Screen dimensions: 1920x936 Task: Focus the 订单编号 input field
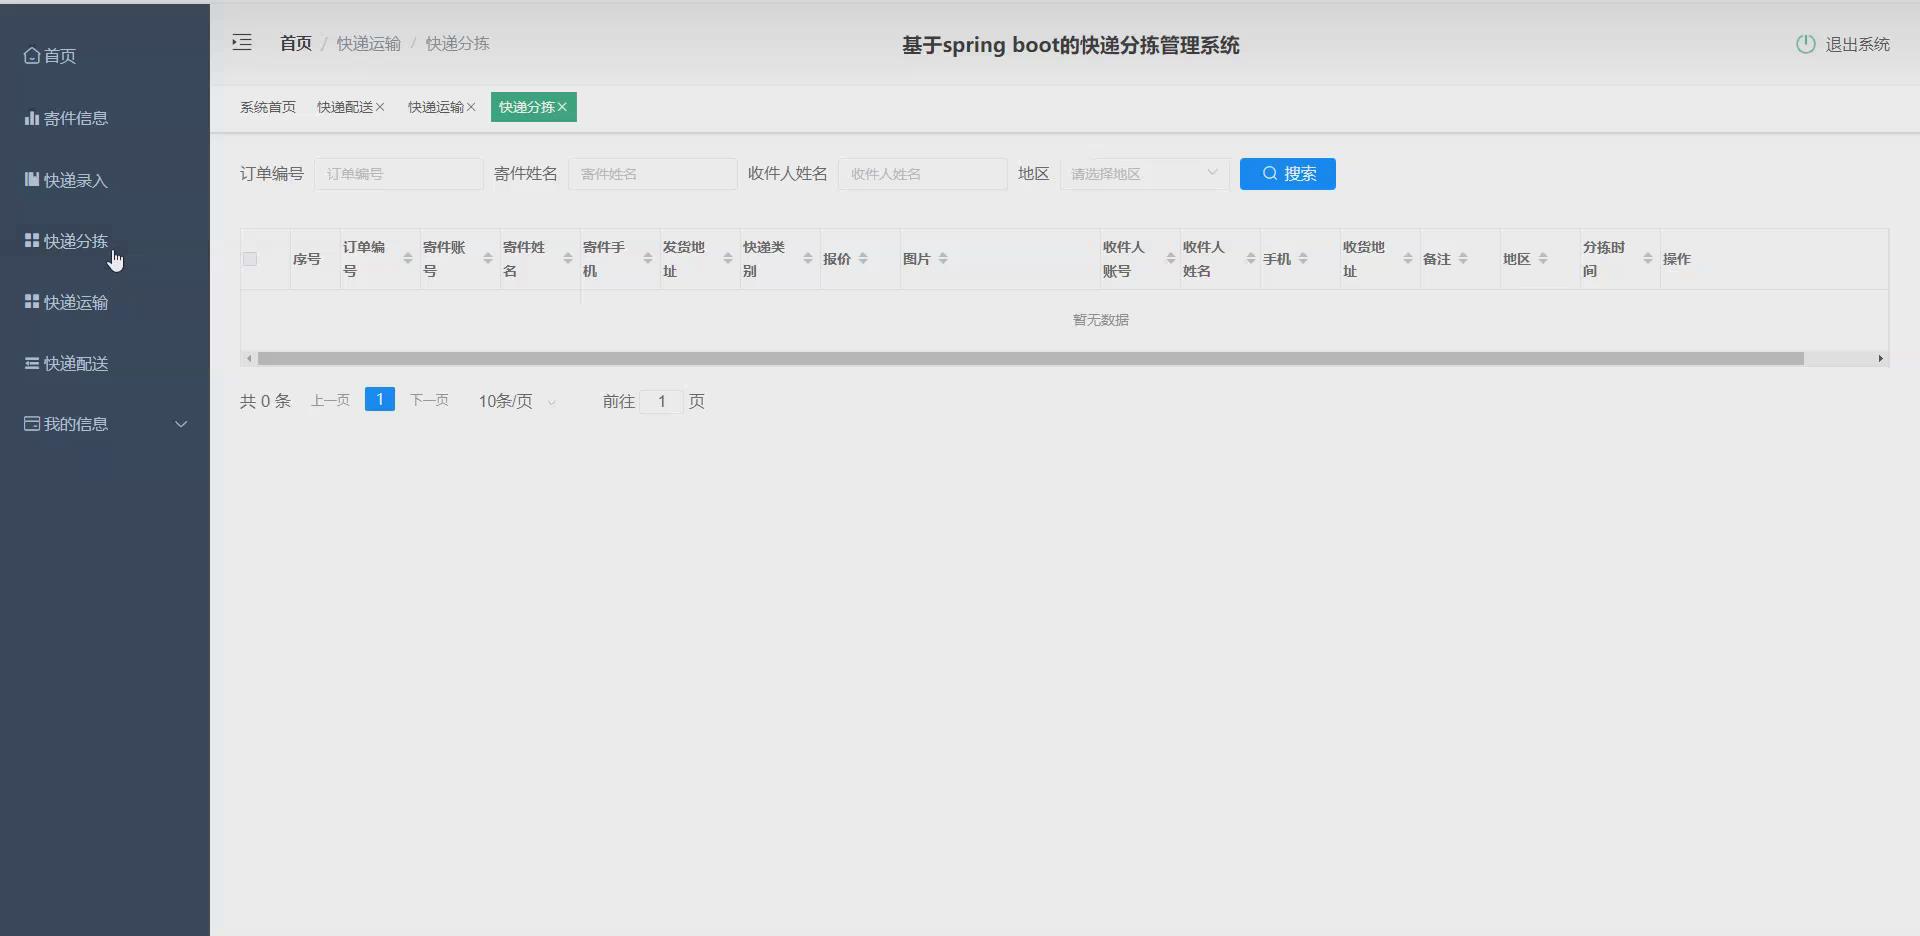(x=399, y=174)
